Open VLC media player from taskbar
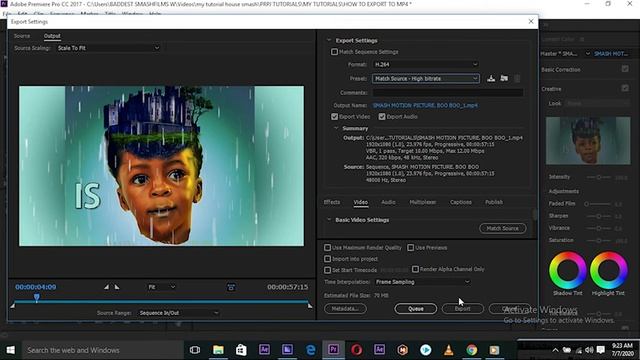Viewport: 640px width, 360px height. pos(449,350)
